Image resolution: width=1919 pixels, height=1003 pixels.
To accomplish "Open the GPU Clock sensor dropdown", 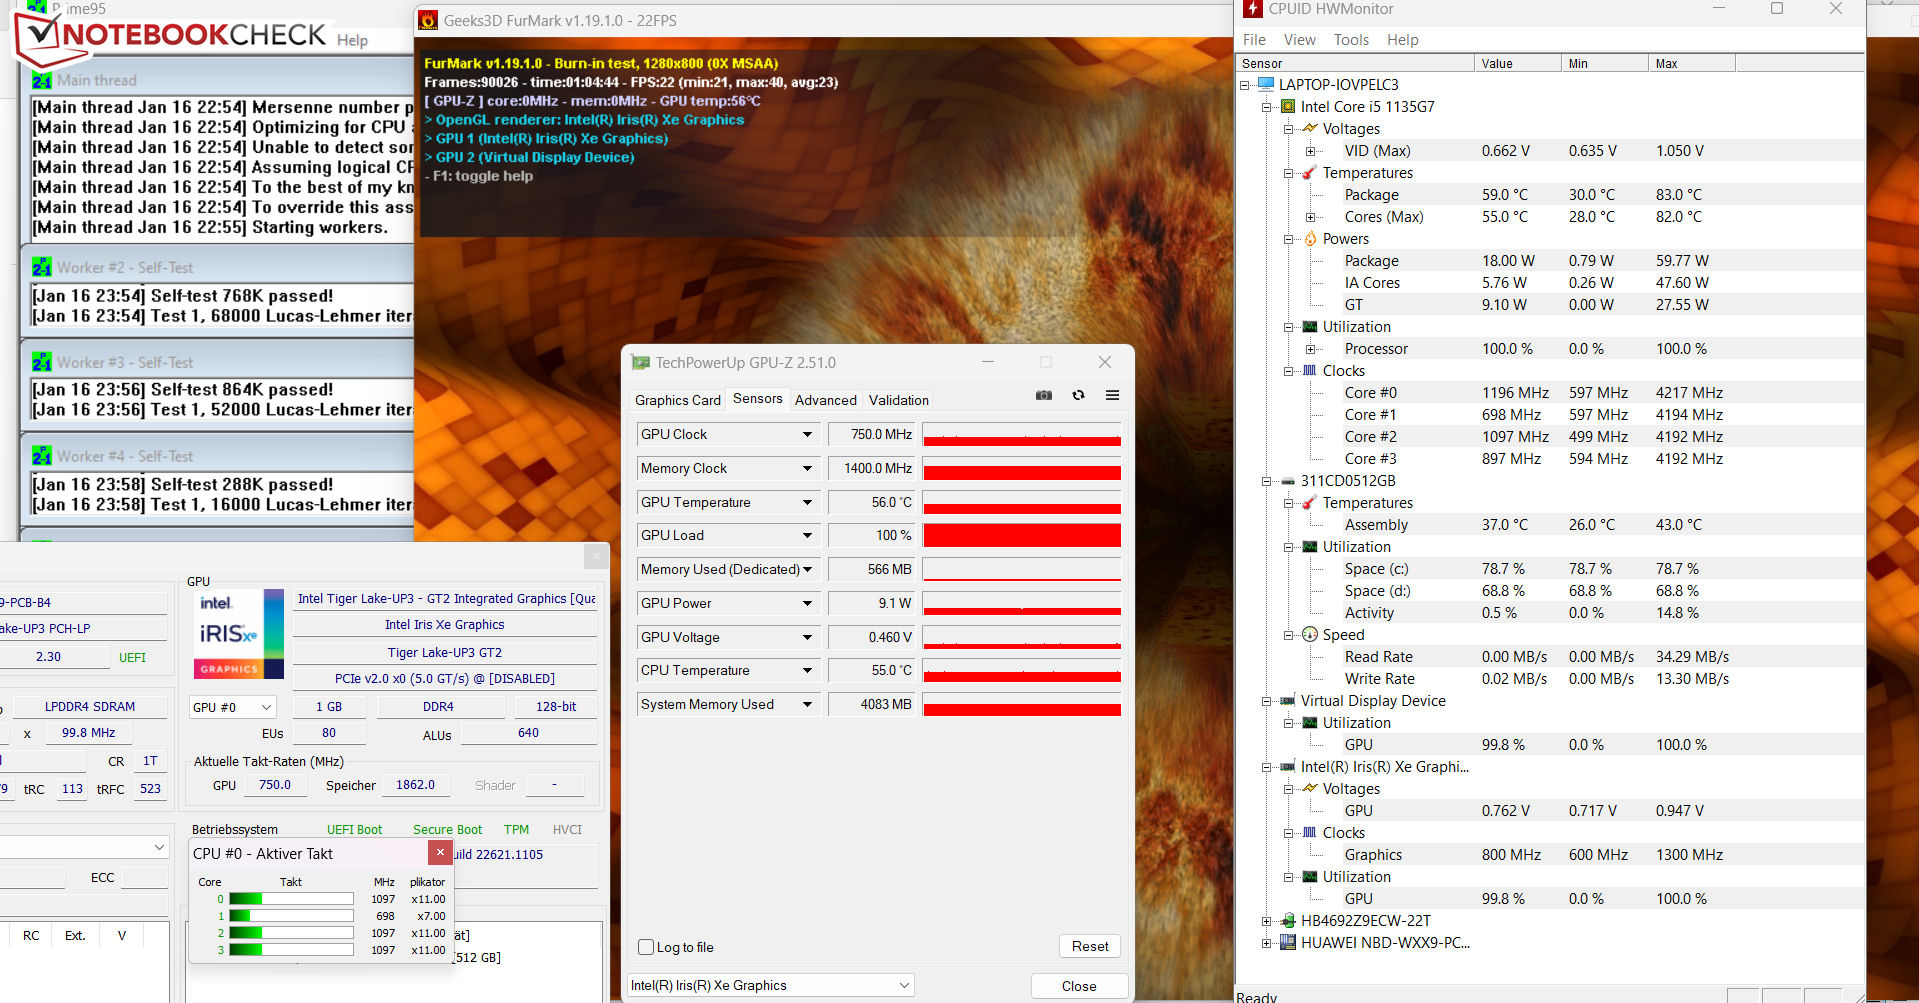I will pyautogui.click(x=807, y=434).
